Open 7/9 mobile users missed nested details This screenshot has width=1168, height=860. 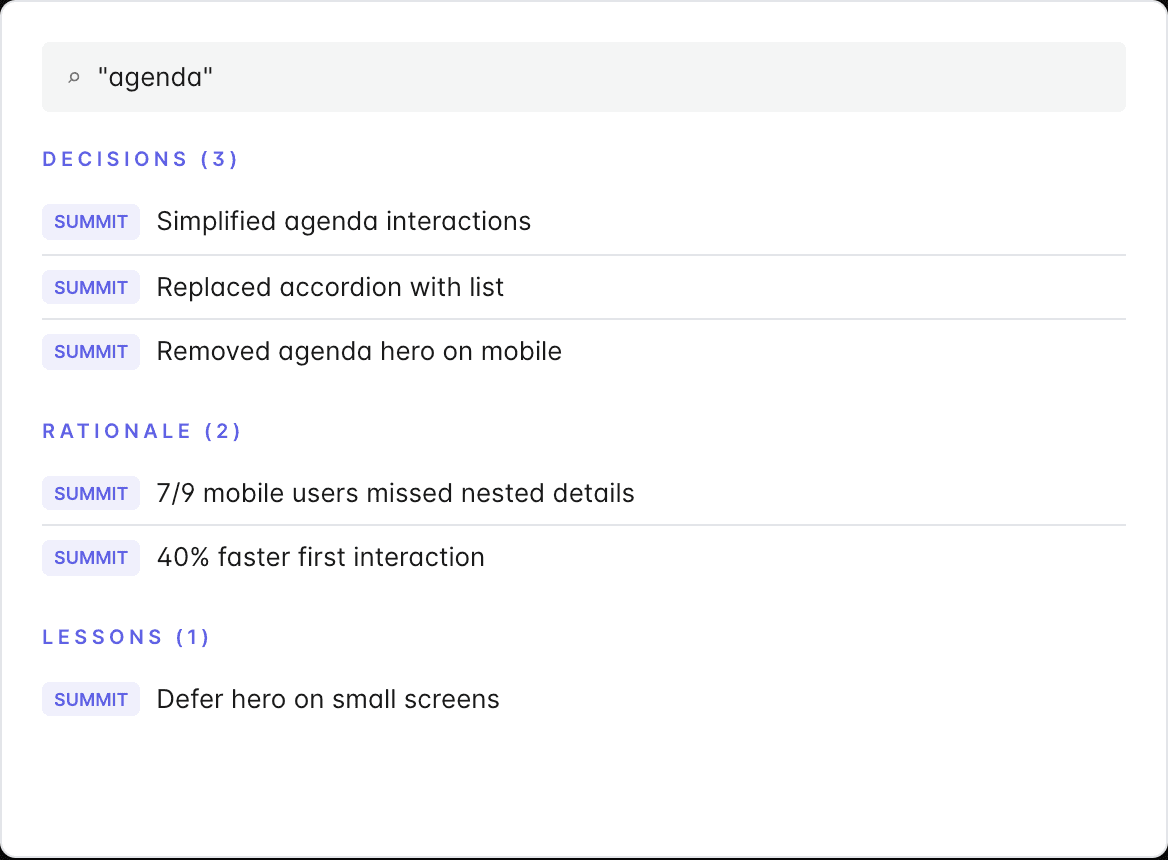[583, 493]
